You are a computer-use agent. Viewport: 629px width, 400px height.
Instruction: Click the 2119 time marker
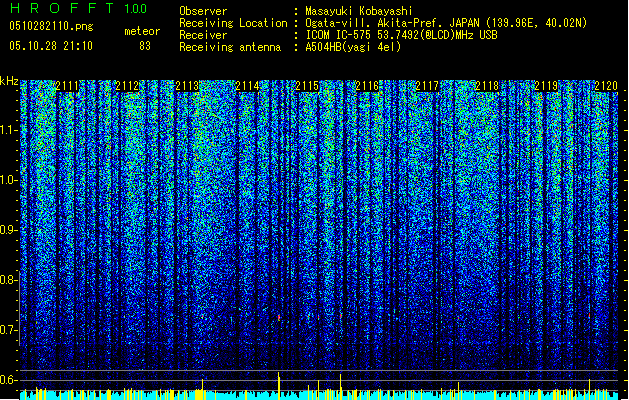point(546,86)
